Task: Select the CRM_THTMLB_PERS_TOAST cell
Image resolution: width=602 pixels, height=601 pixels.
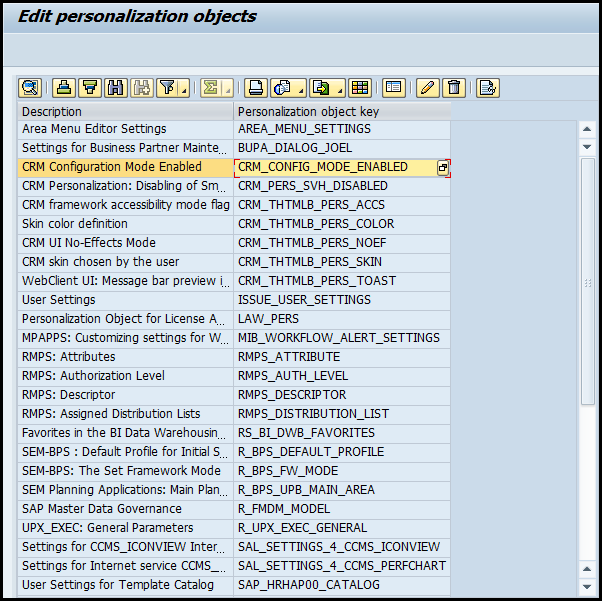Action: [x=342, y=281]
